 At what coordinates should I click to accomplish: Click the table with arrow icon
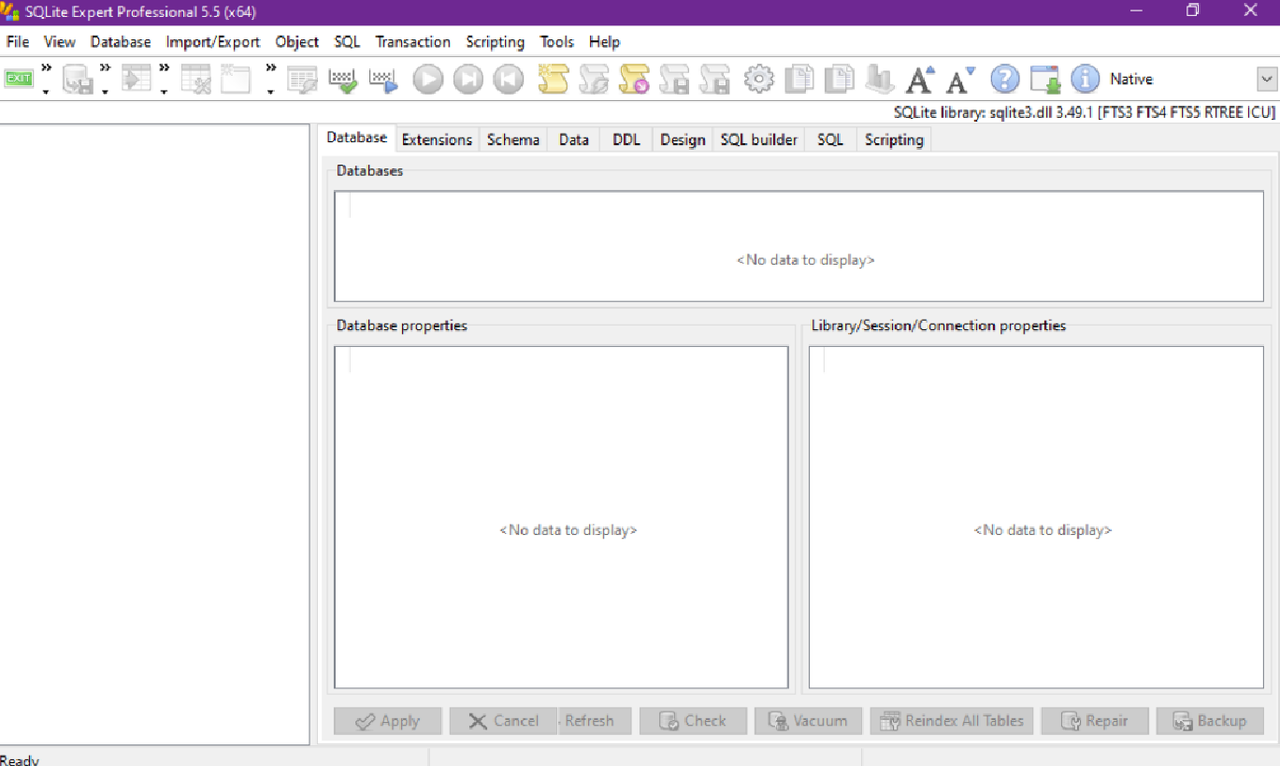click(136, 79)
